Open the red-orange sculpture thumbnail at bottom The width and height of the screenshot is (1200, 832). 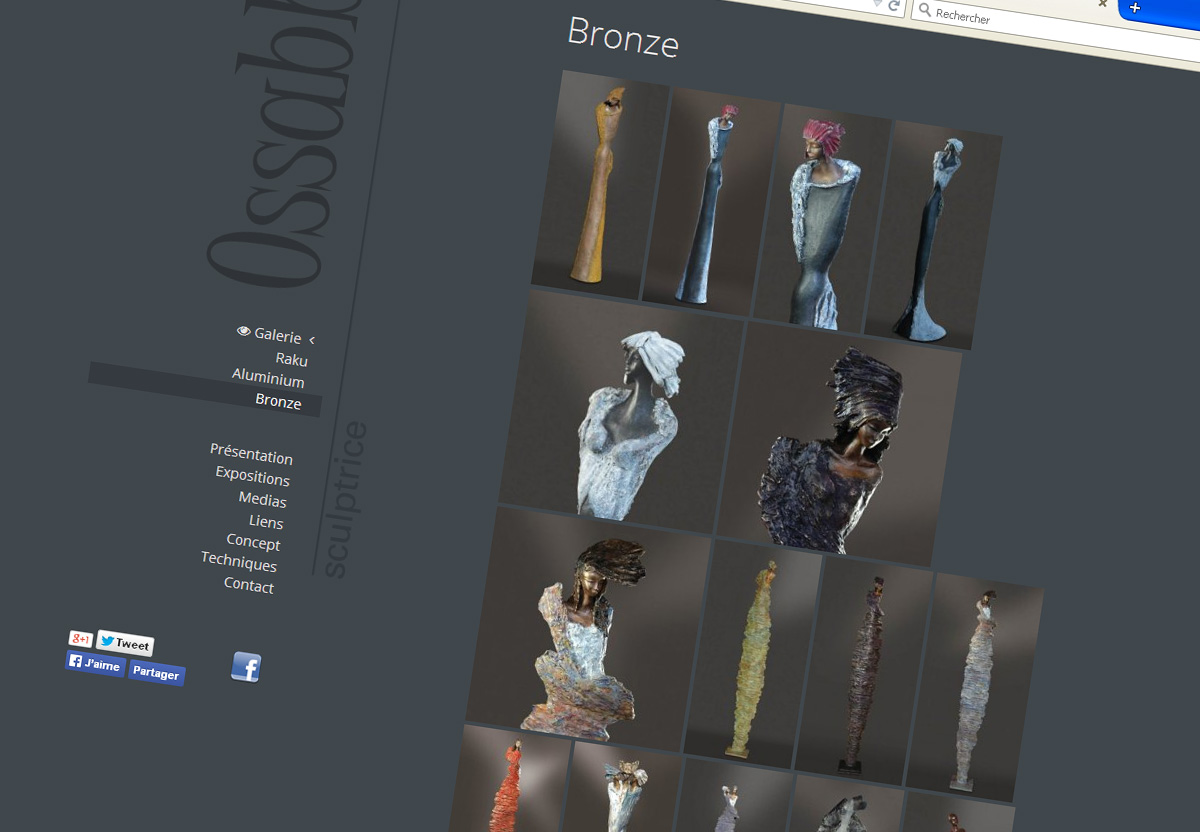pos(508,780)
